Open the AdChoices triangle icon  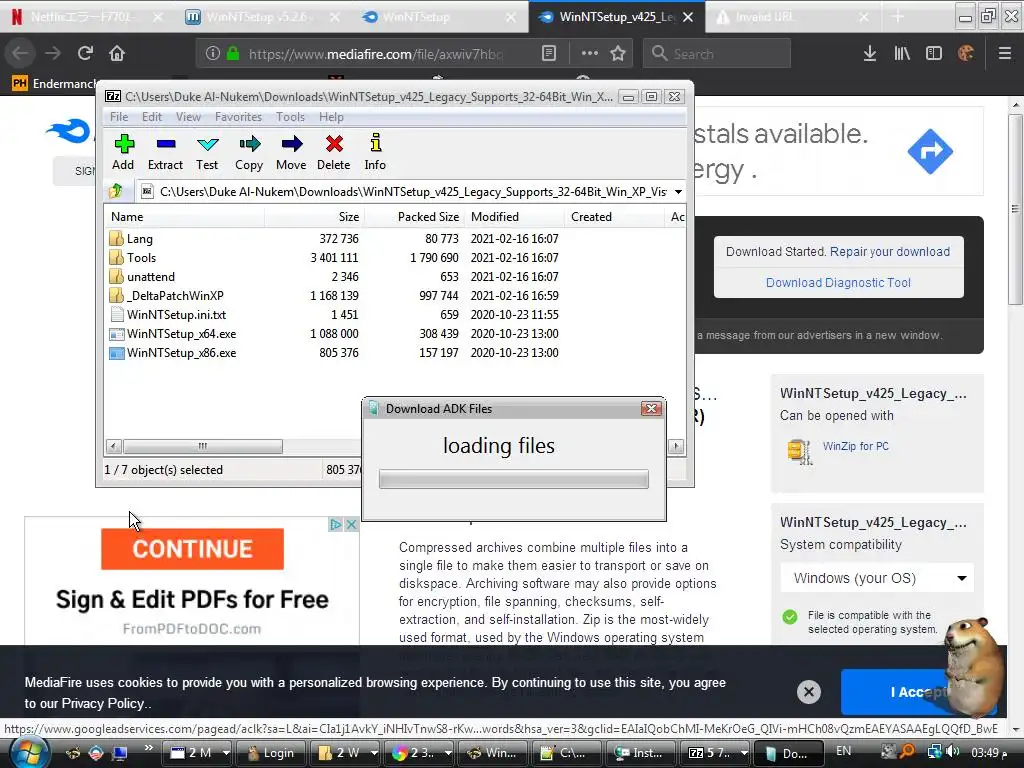click(x=336, y=524)
